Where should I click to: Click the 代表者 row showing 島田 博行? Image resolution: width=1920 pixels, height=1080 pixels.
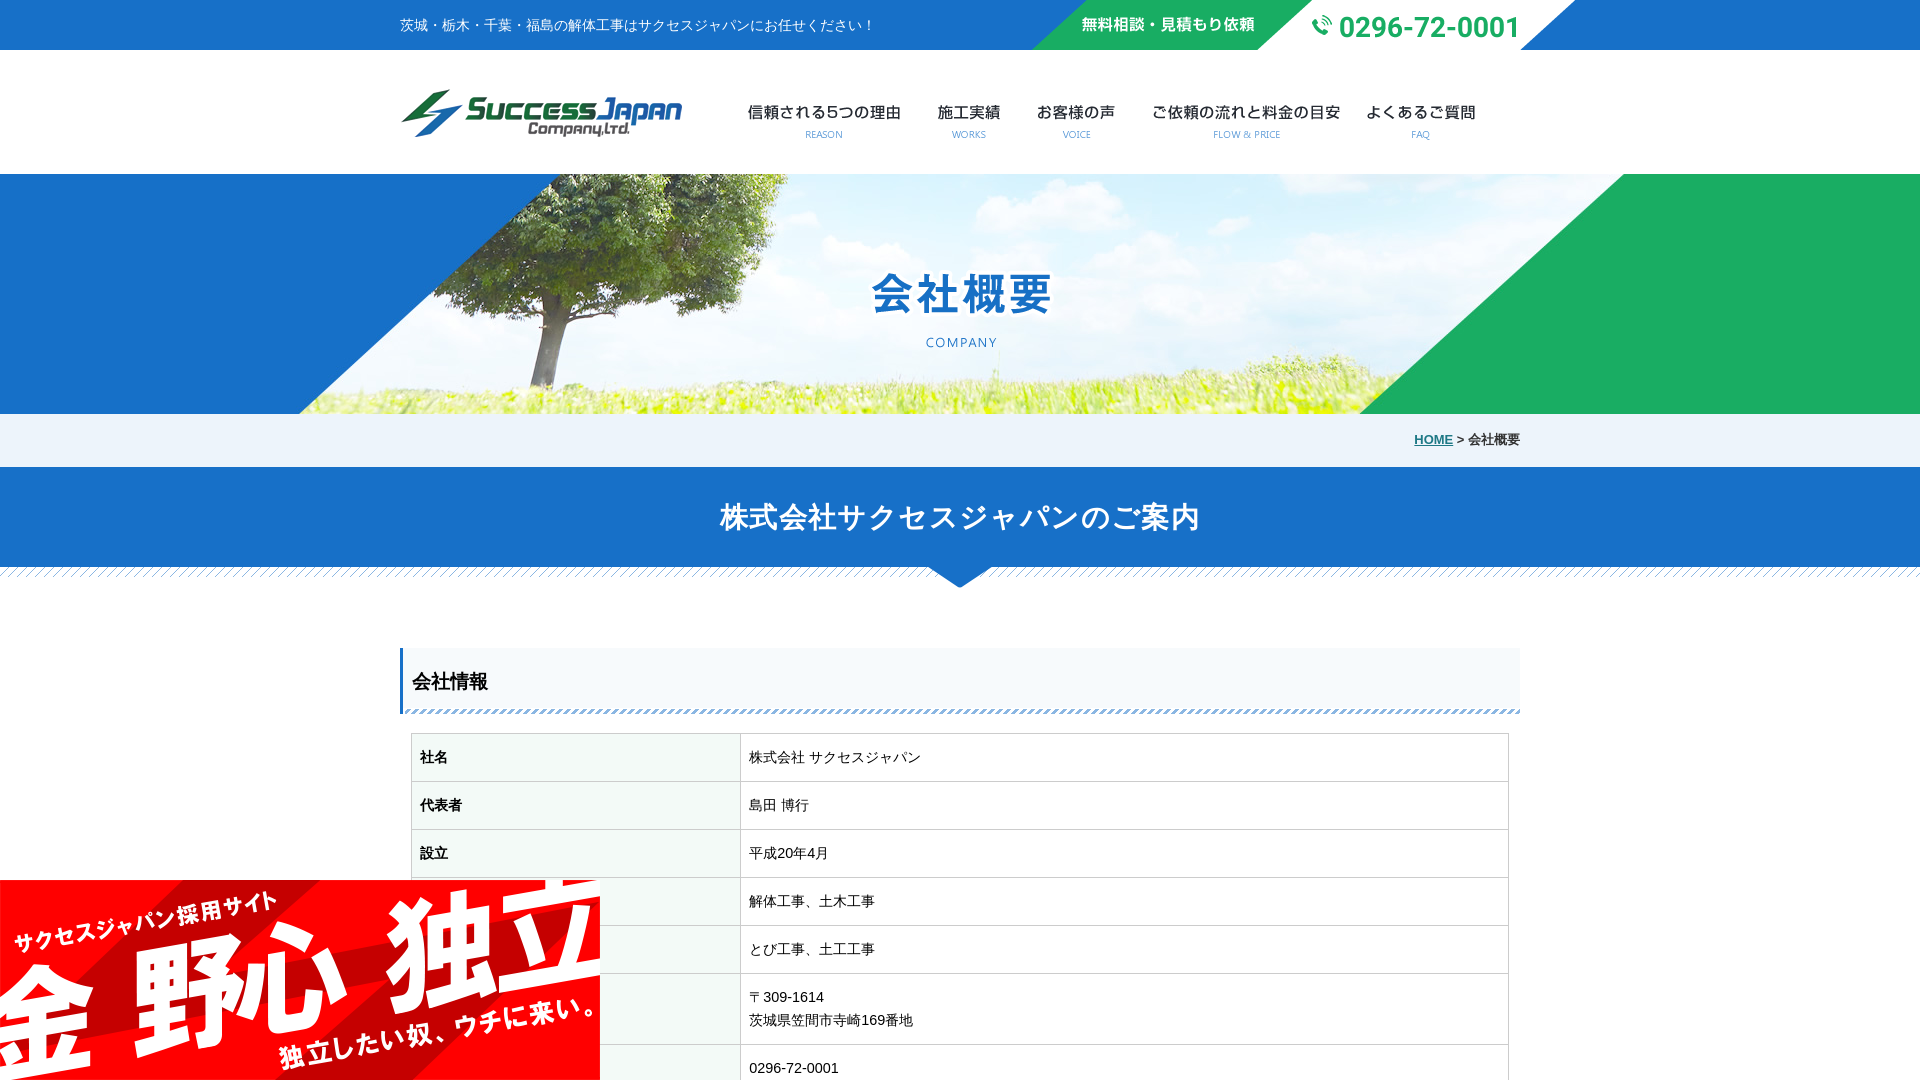click(778, 805)
